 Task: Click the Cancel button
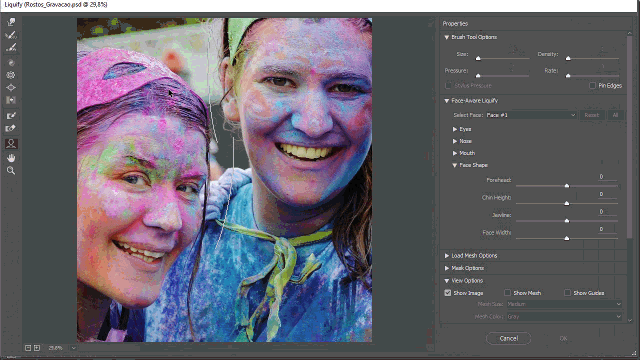(x=509, y=338)
